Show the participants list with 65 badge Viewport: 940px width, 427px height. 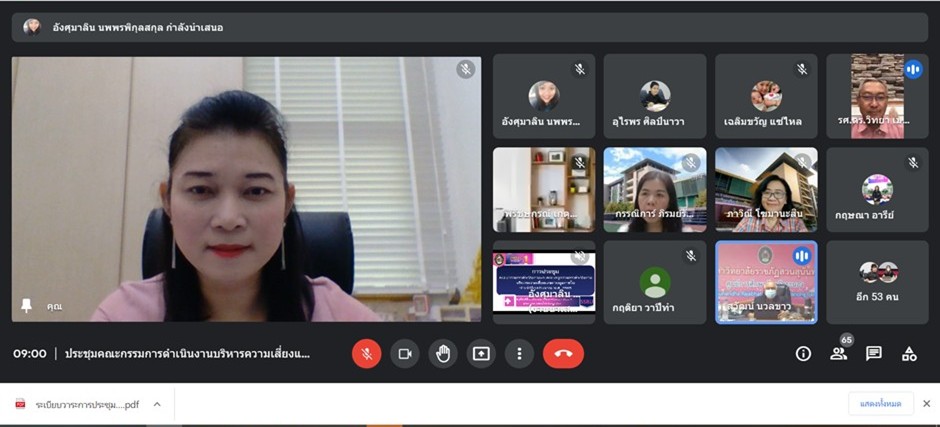pos(839,353)
